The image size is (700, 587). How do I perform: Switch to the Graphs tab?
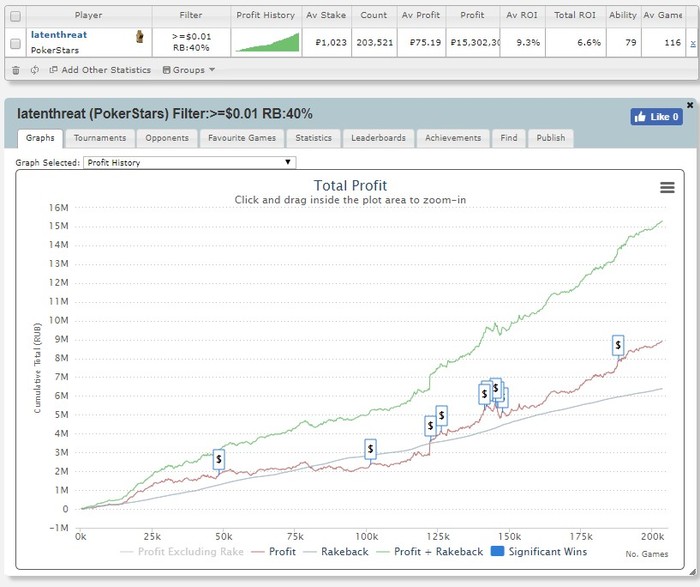coord(40,138)
